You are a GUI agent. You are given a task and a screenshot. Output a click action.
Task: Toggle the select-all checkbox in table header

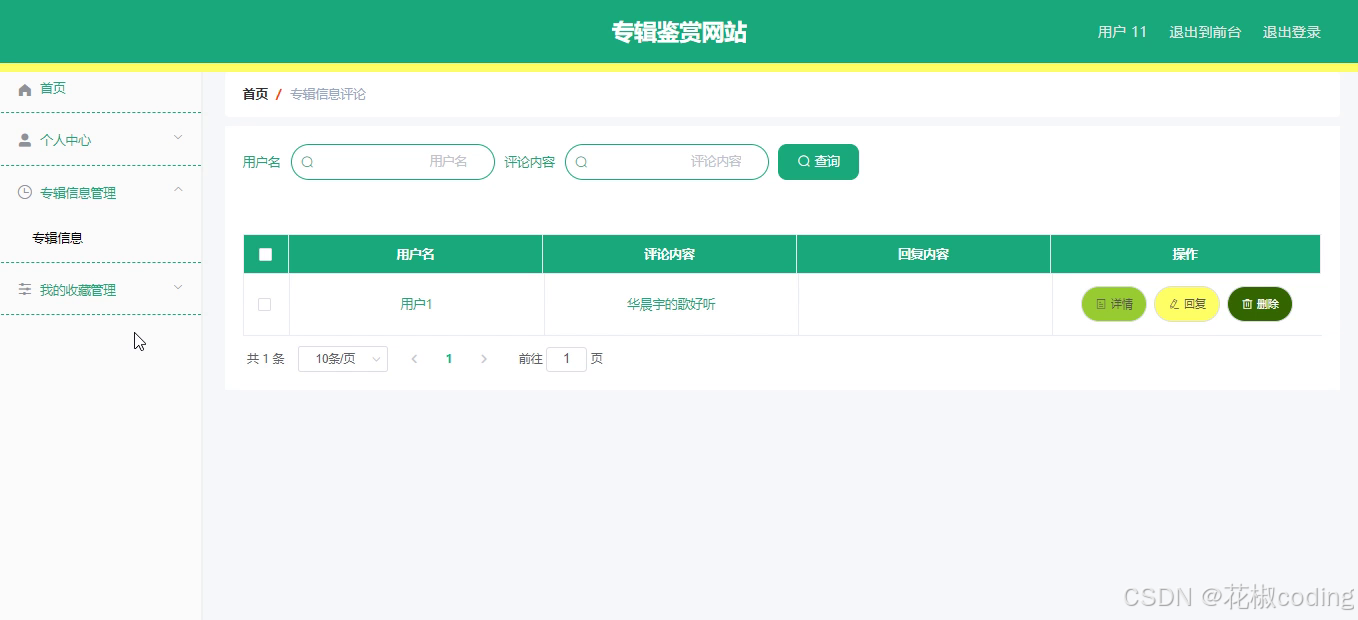click(265, 253)
